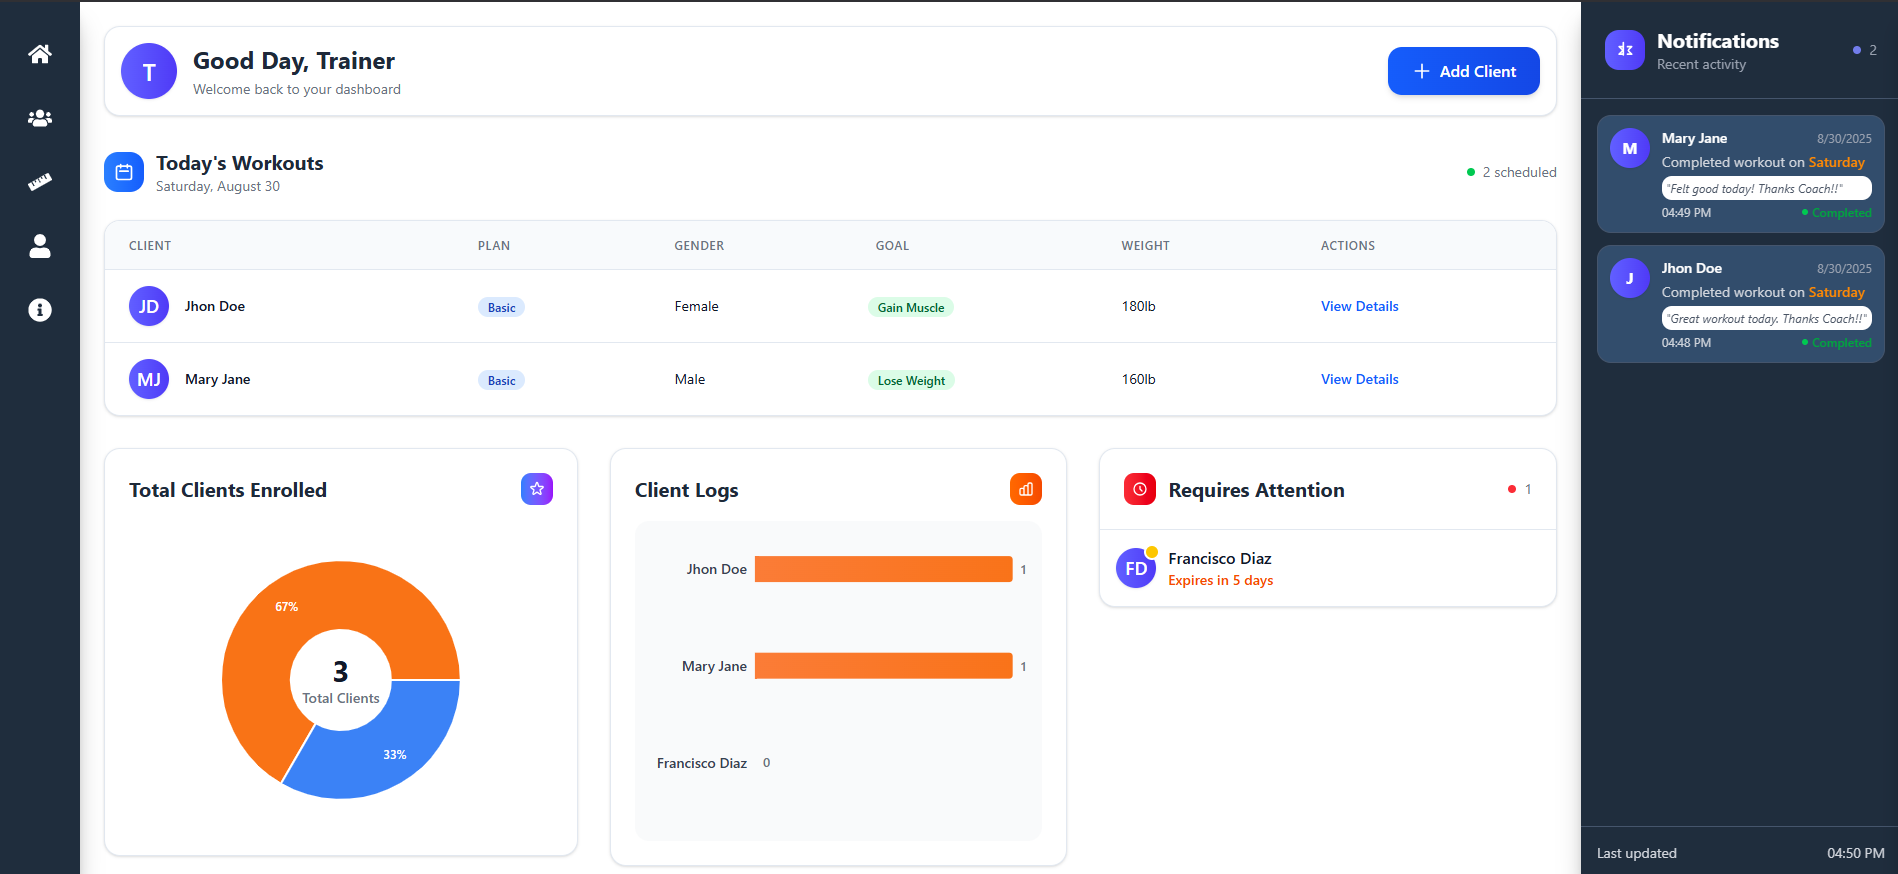1898x874 pixels.
Task: Open Mary Jane's completed workout notification
Action: [x=1740, y=174]
